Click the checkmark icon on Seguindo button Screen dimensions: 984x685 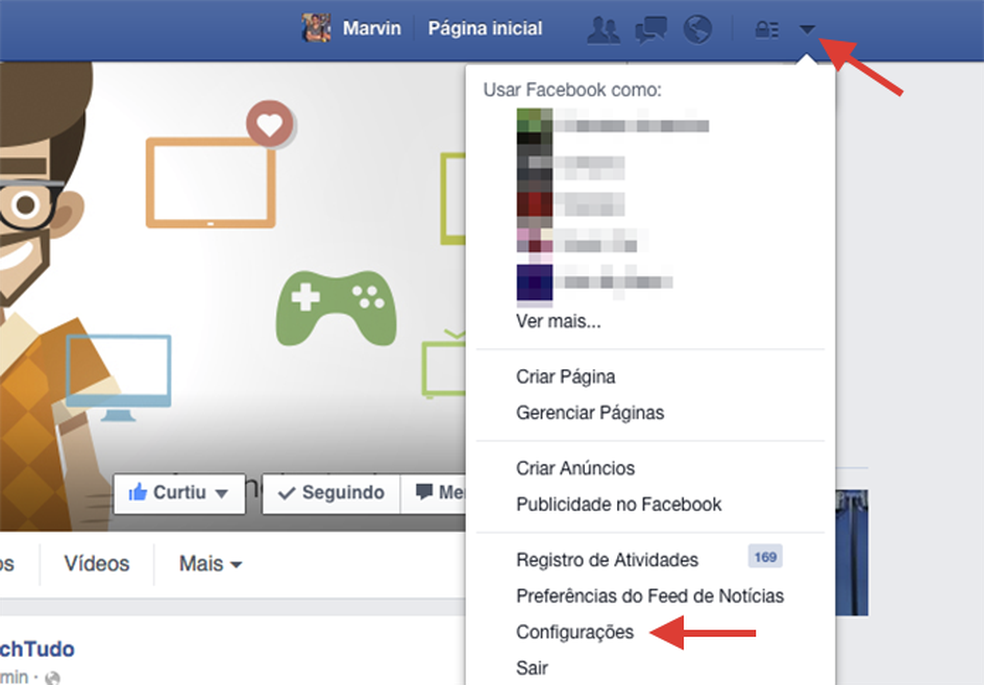(287, 492)
